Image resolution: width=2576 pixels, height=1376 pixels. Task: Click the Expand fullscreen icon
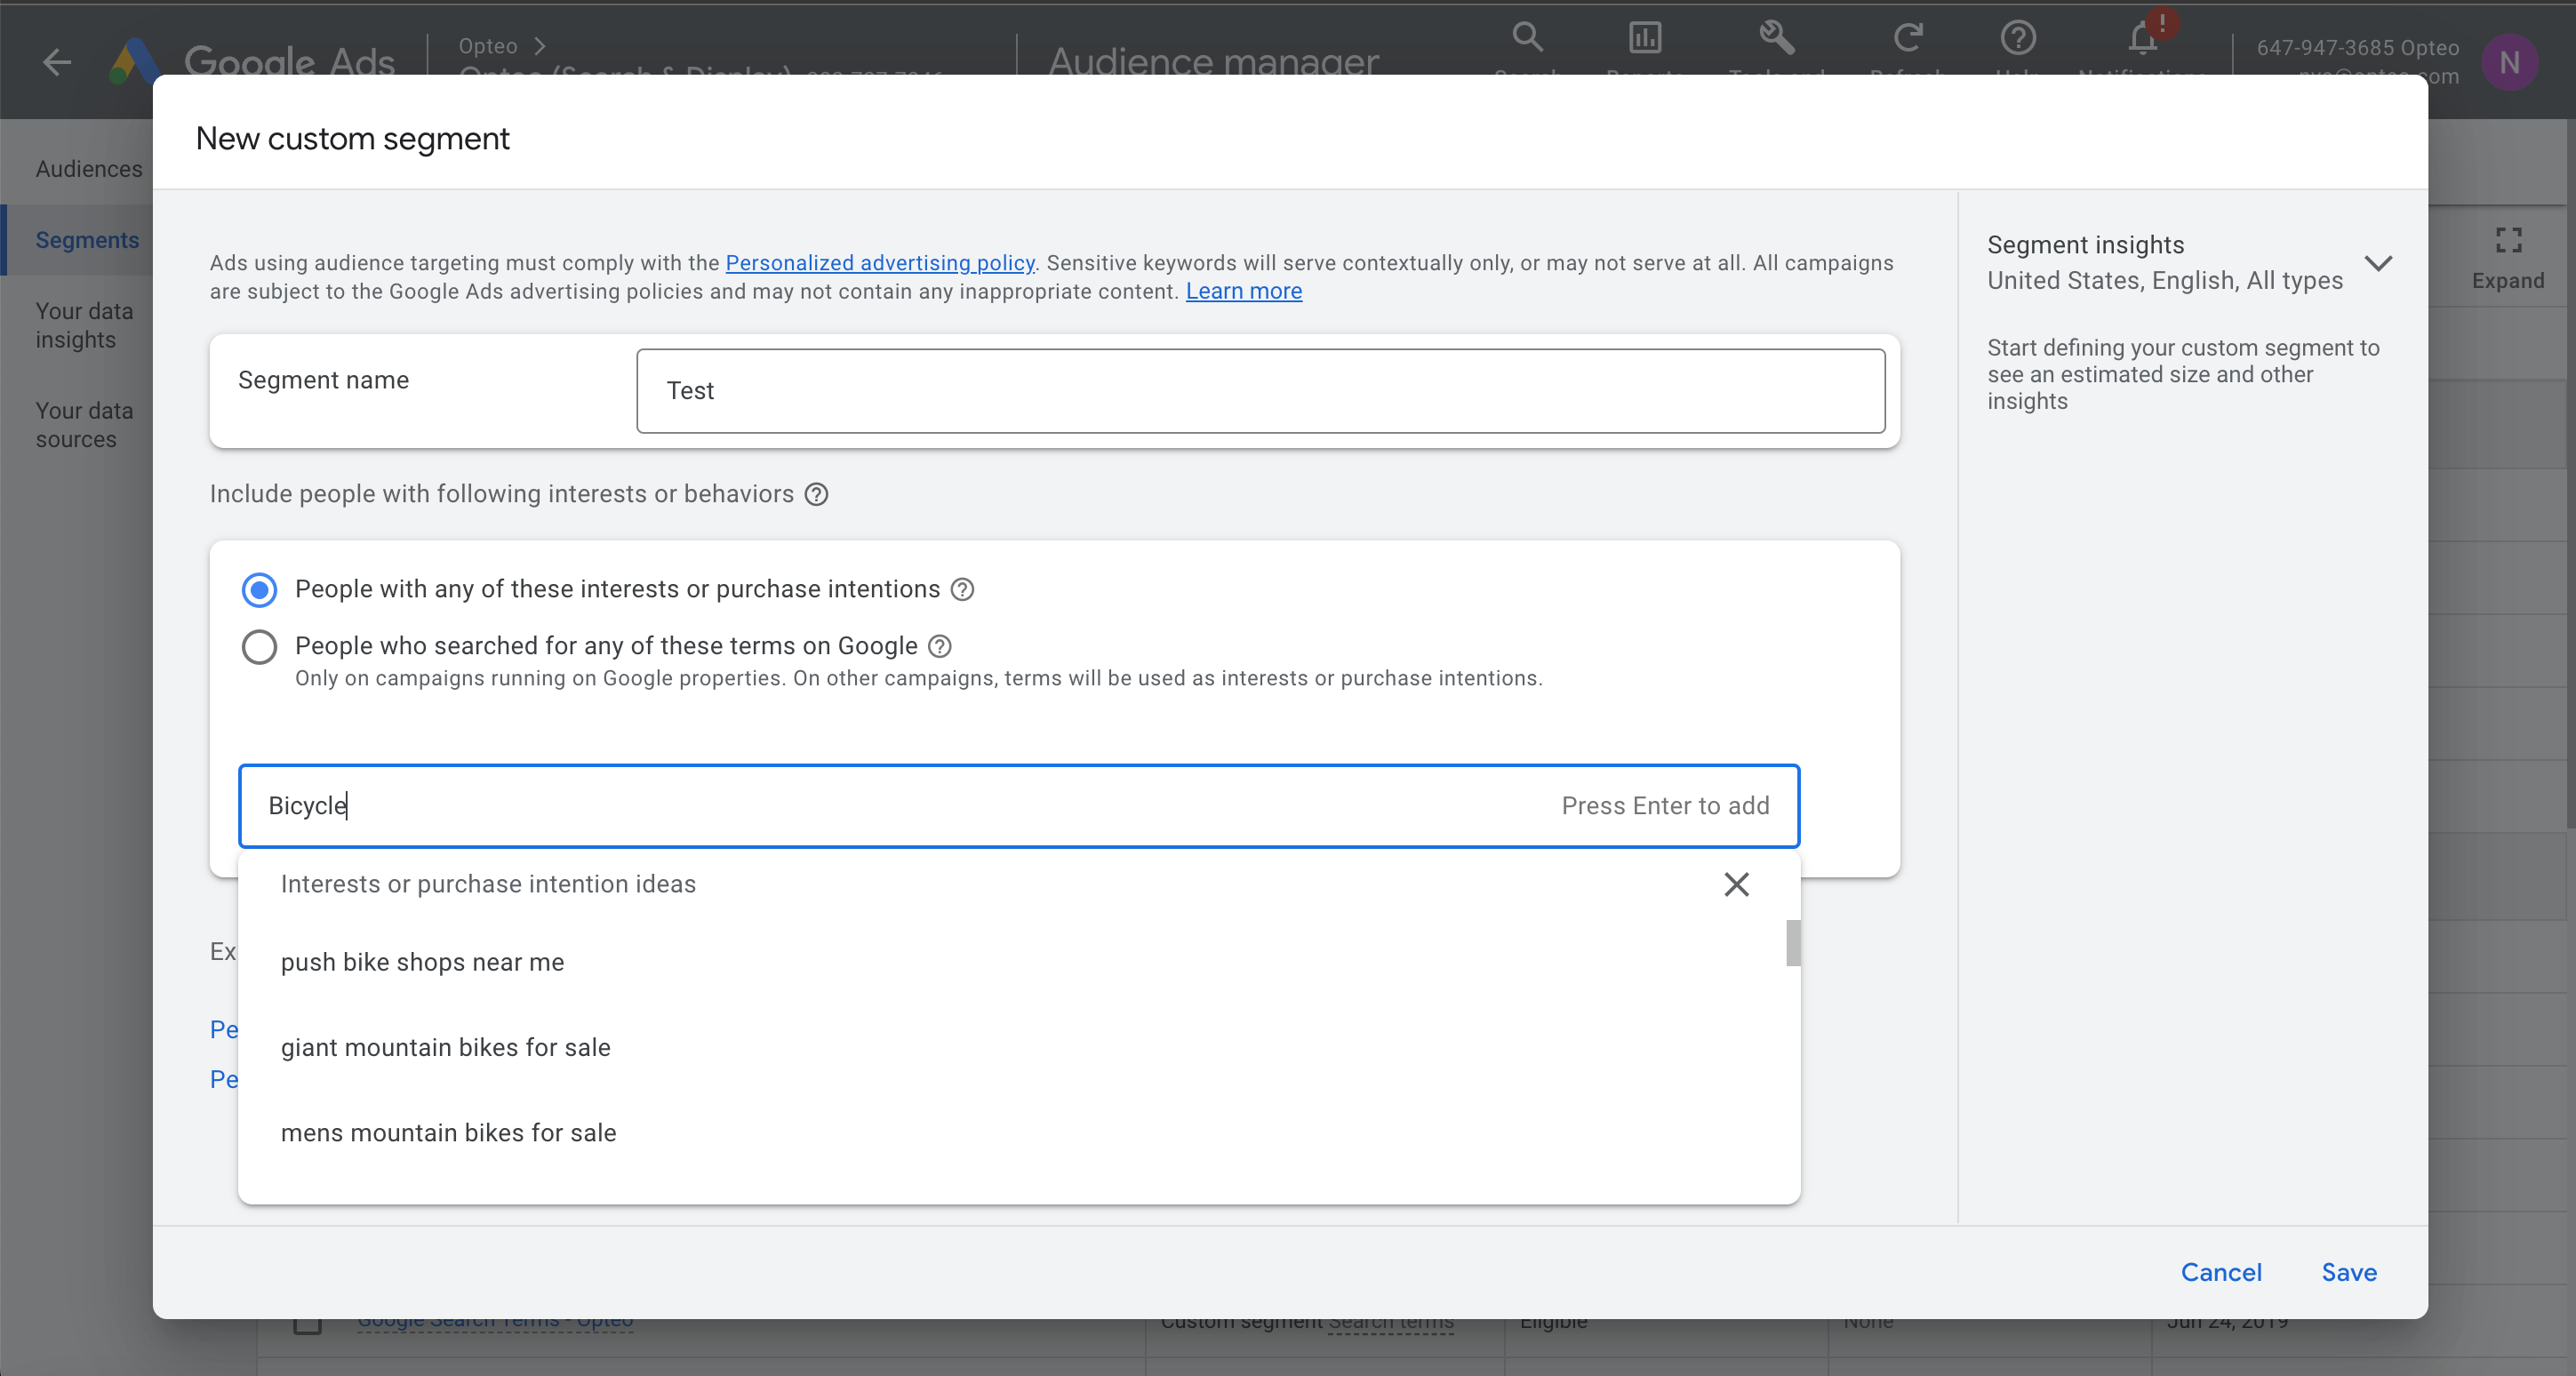(2508, 240)
